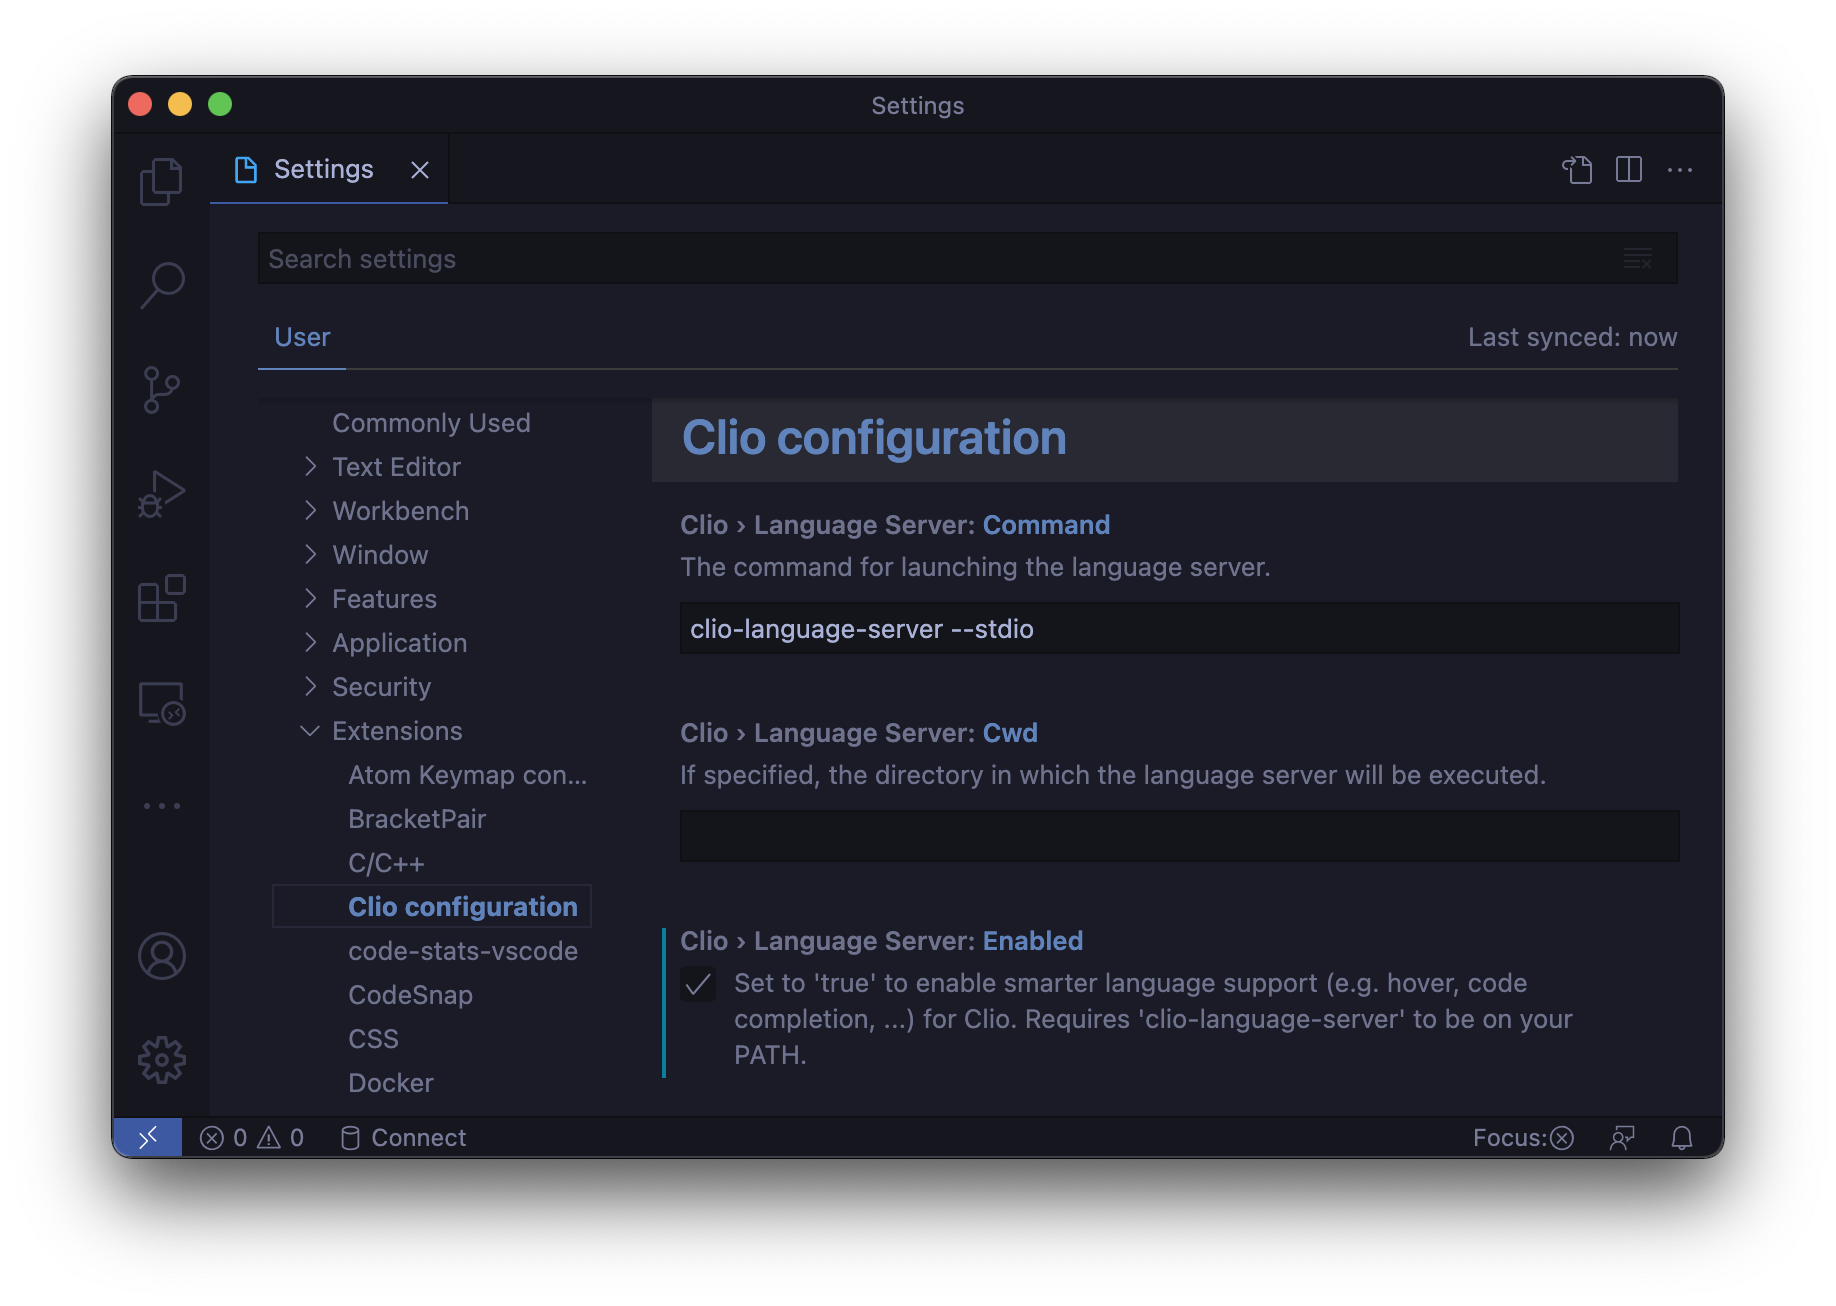Open the Remote Explorer view
Viewport: 1836px width, 1306px height.
(161, 703)
